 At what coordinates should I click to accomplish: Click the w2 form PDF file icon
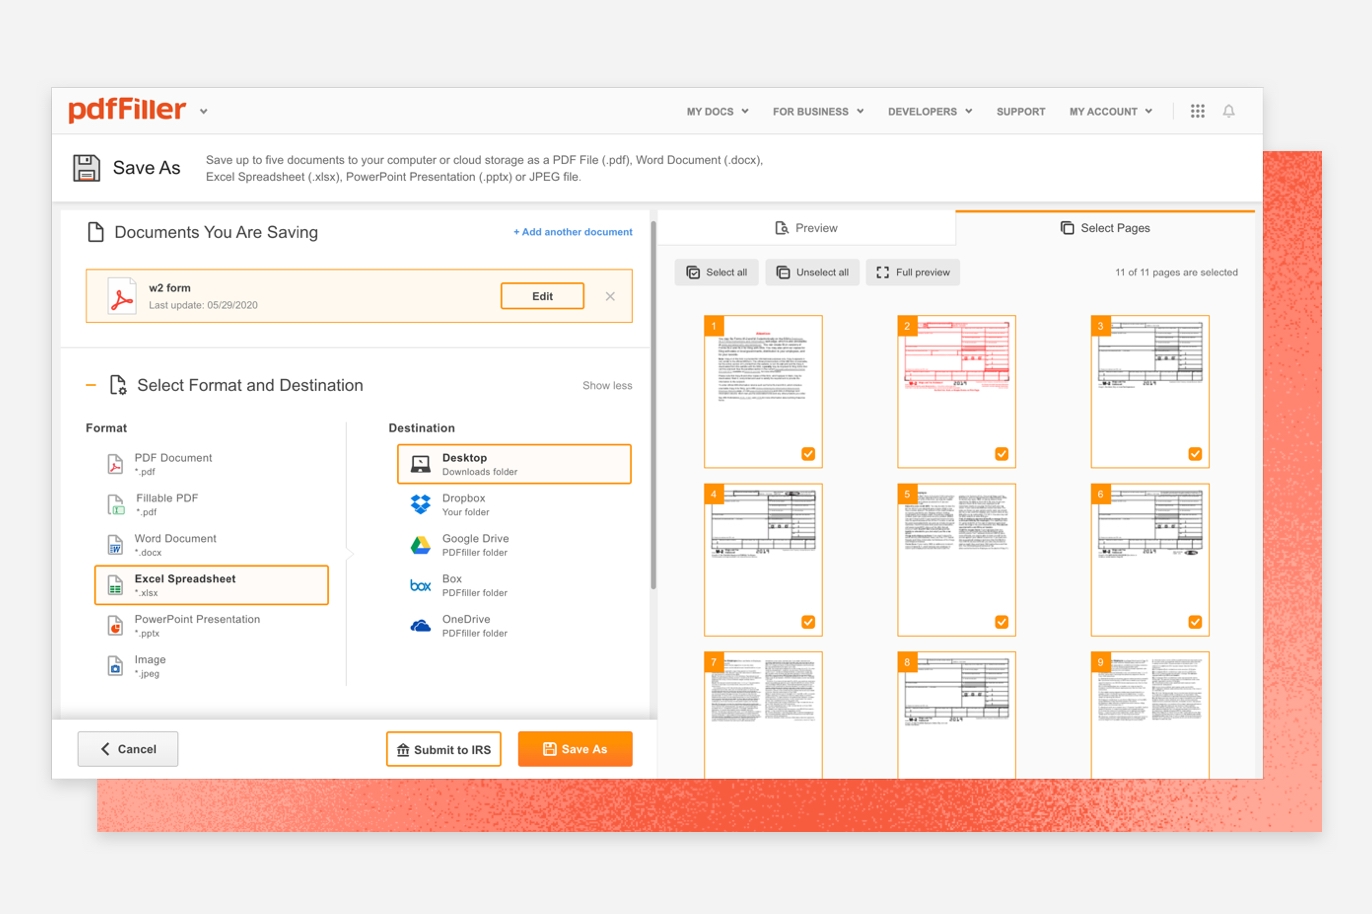122,296
